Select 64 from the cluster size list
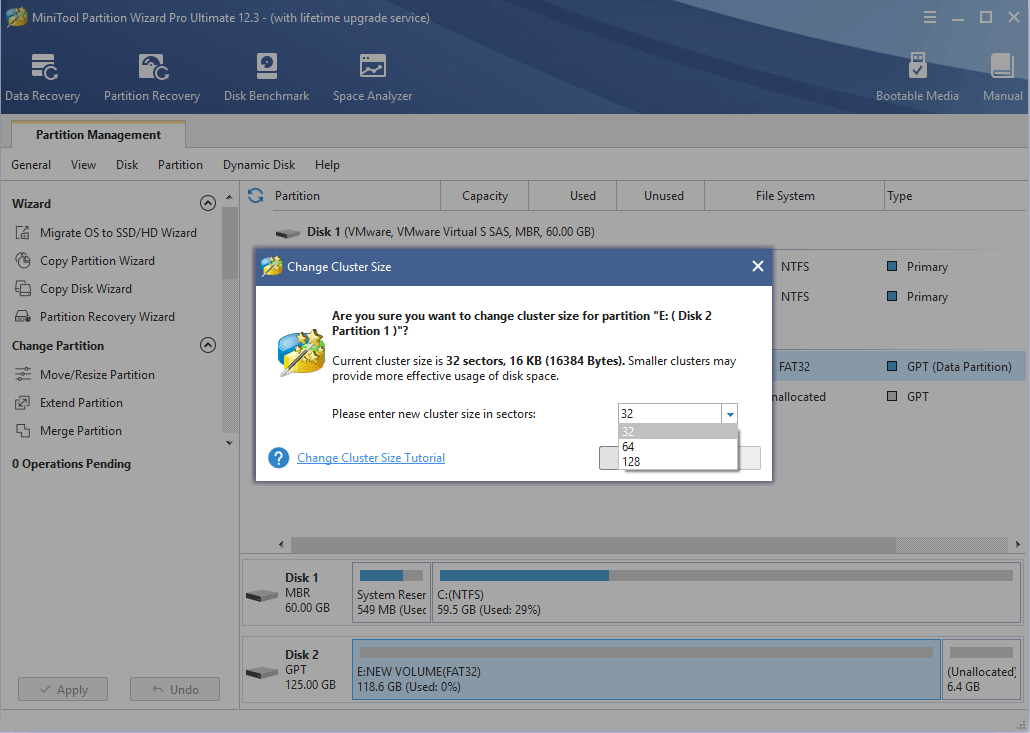The height and width of the screenshot is (733, 1030). tap(629, 447)
